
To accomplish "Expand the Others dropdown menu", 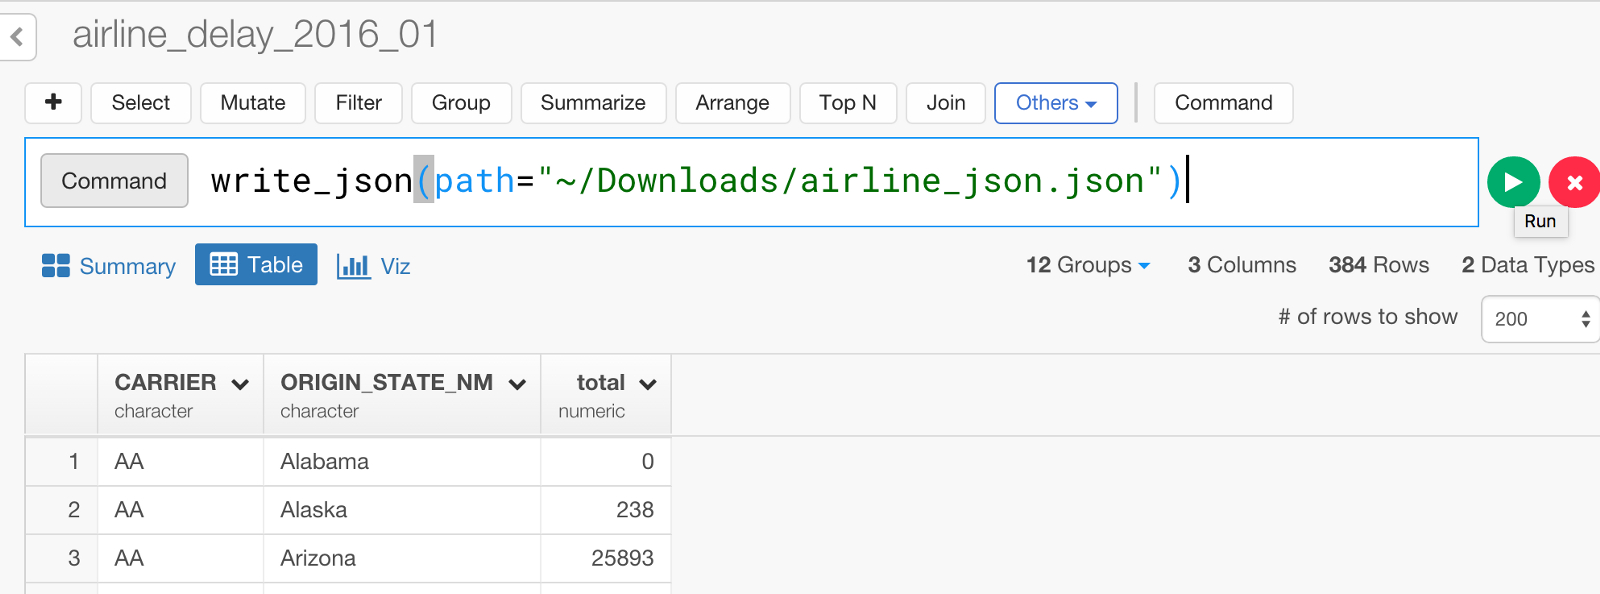I will coord(1056,103).
